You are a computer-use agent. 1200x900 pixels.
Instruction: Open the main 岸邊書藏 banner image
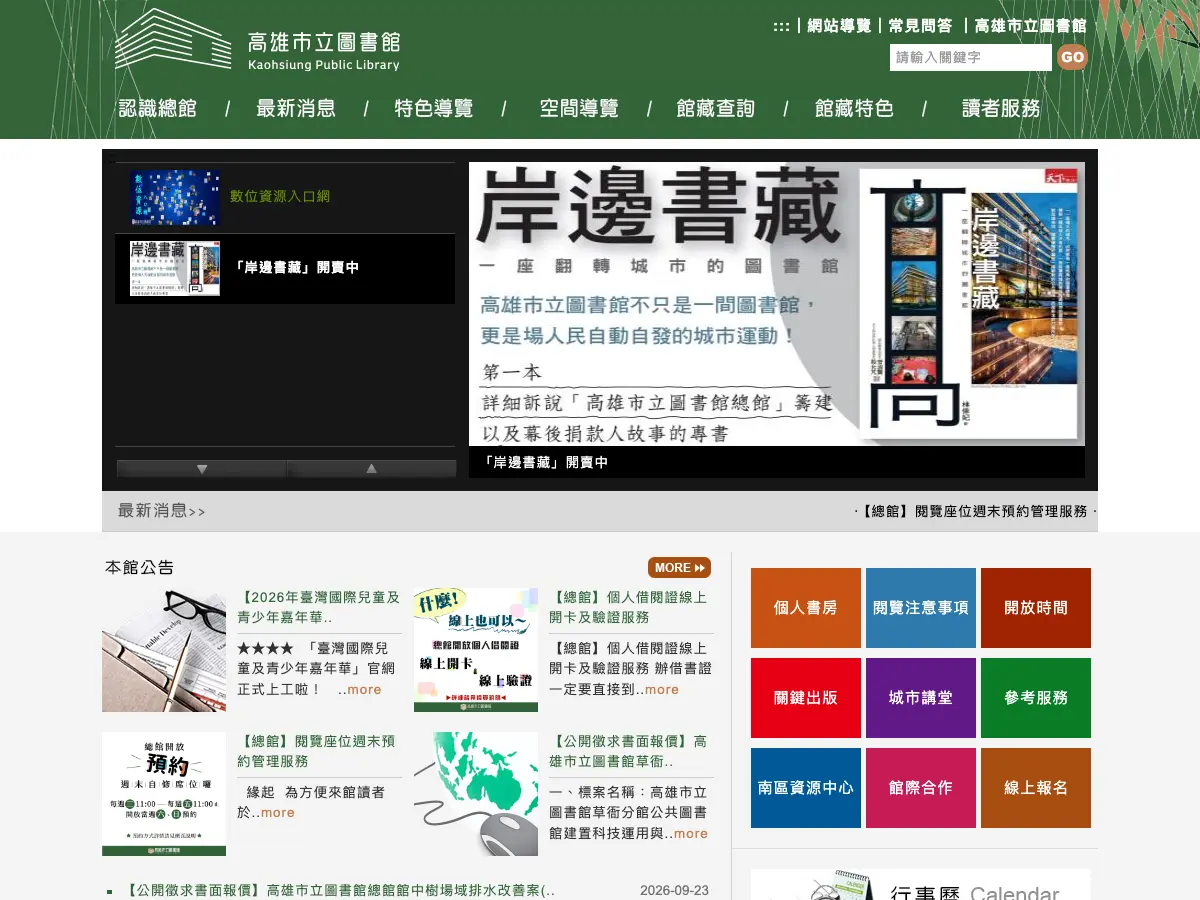click(x=777, y=304)
